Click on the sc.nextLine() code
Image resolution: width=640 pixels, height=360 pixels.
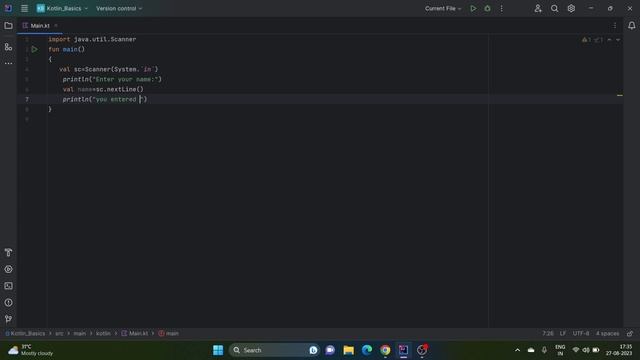pos(120,89)
